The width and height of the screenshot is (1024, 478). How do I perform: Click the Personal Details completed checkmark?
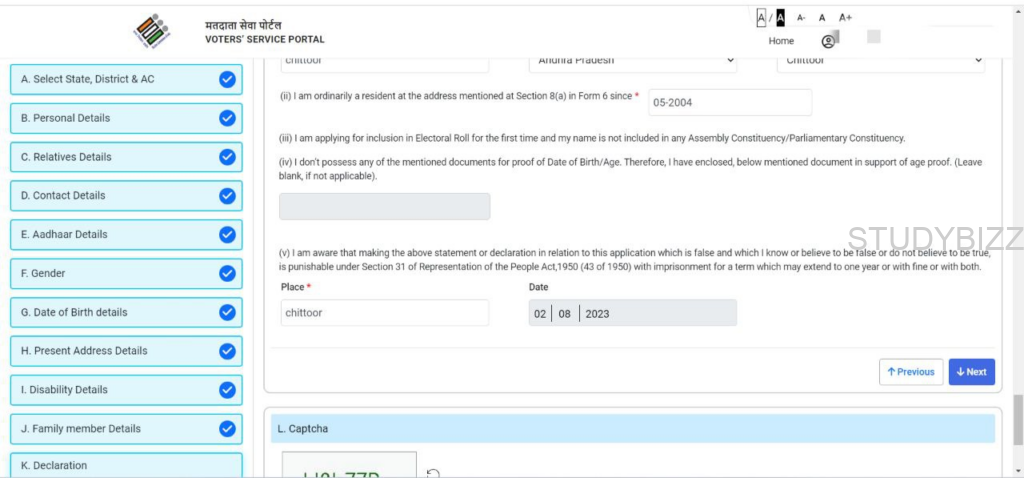[x=227, y=118]
